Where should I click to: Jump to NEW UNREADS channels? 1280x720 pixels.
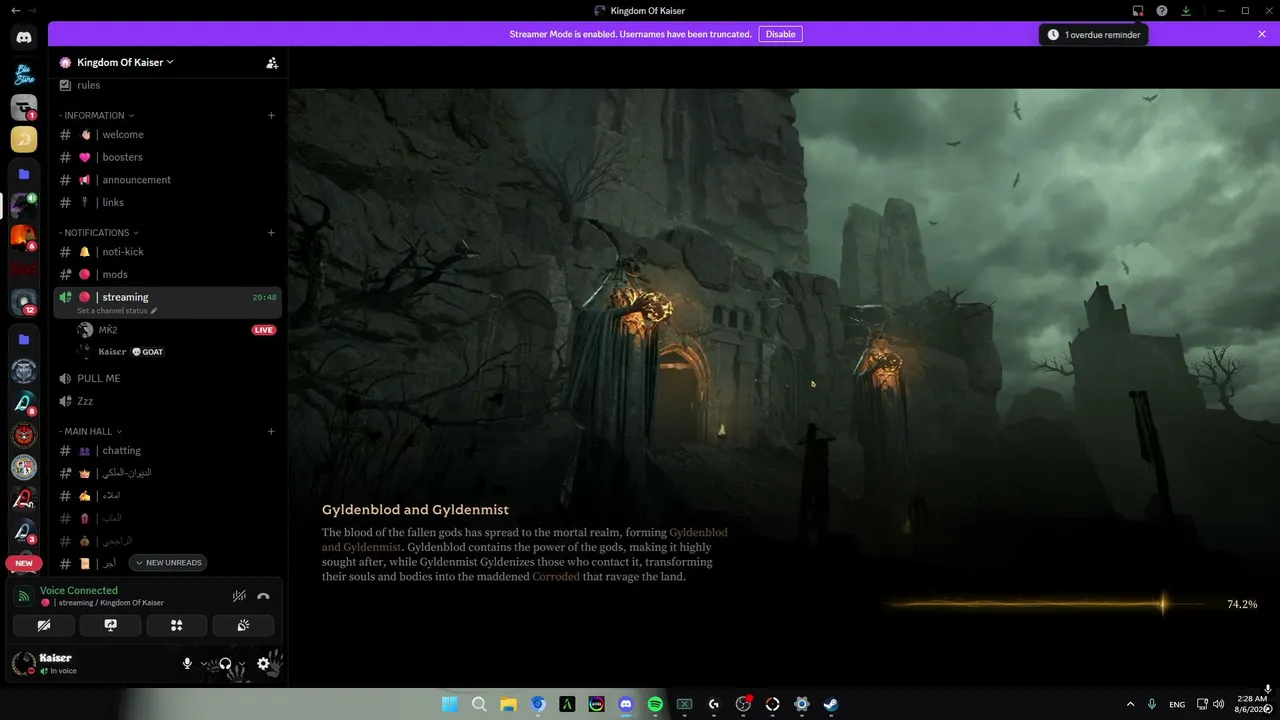(168, 563)
